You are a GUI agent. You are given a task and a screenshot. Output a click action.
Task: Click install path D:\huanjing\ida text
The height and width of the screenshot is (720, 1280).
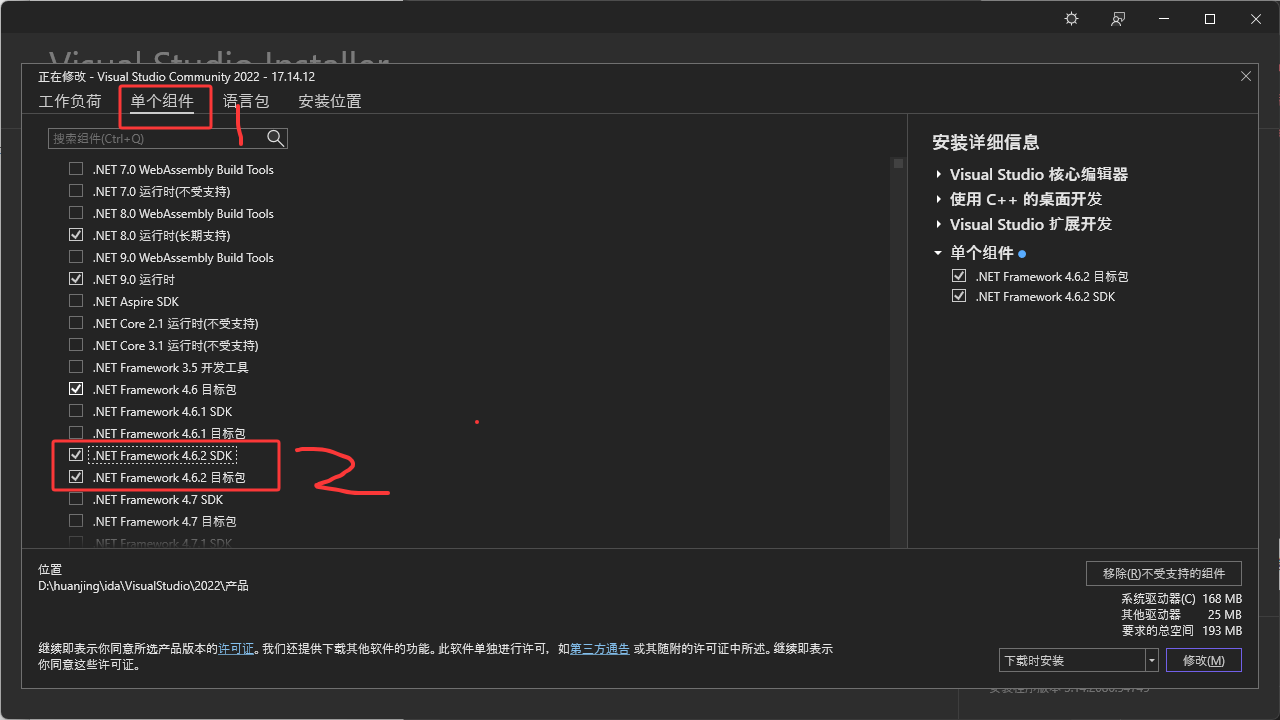[143, 586]
